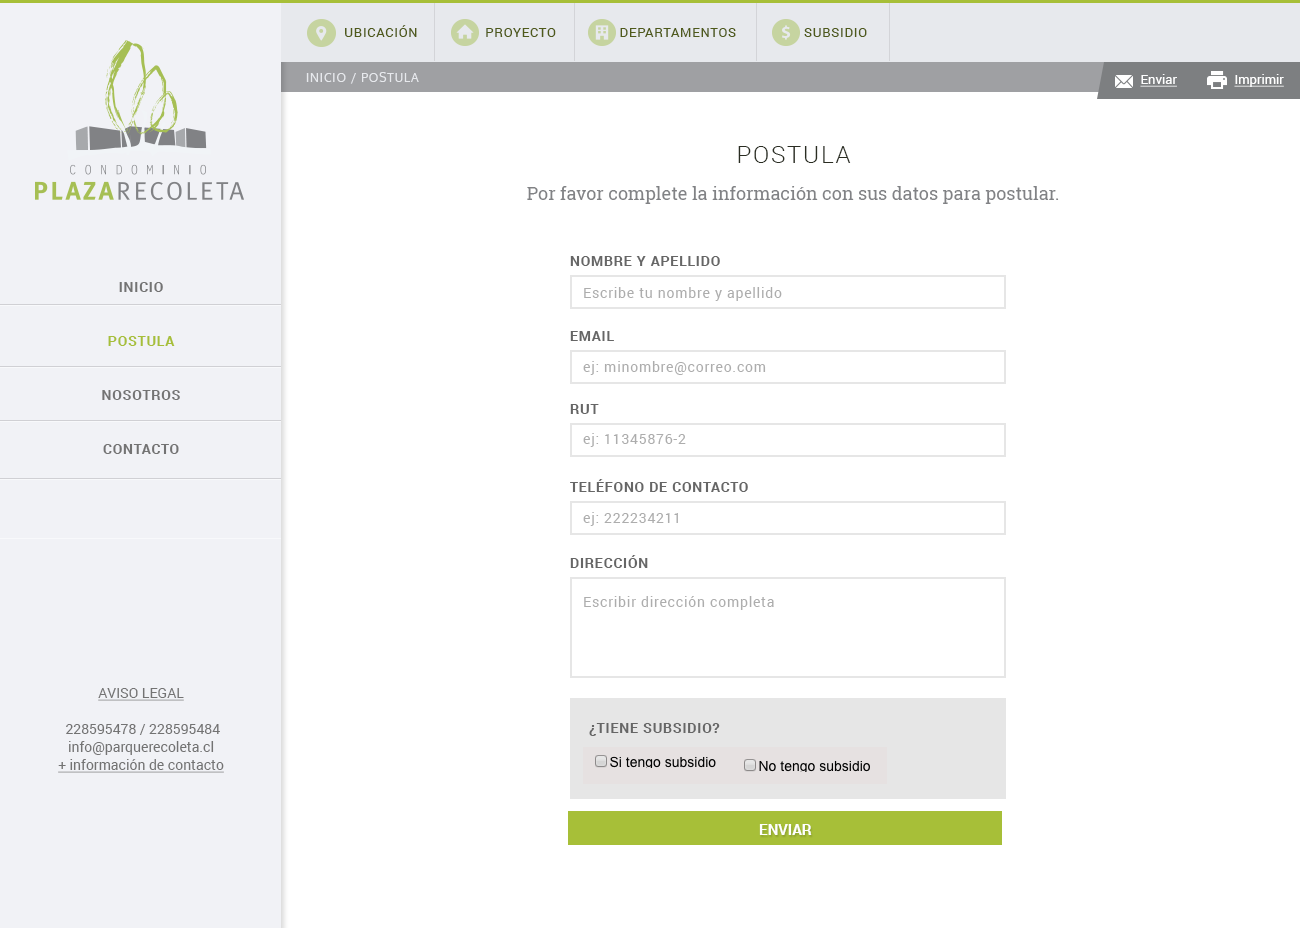Open the Contacto sidebar page
1300x928 pixels.
coord(141,449)
